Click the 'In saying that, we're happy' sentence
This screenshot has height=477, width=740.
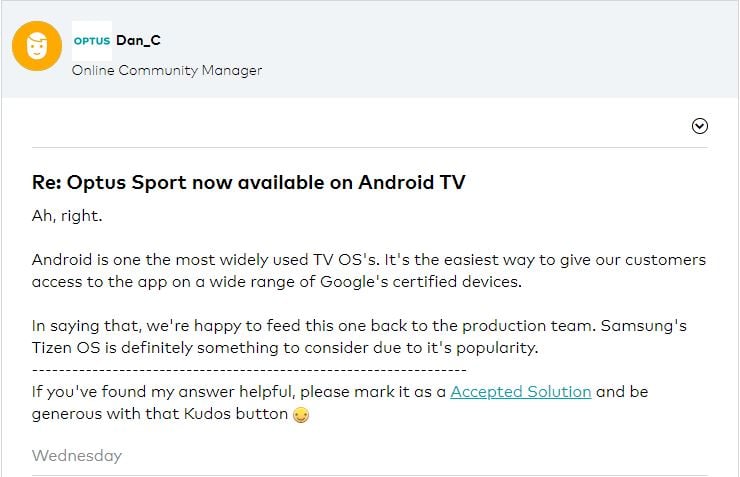point(359,337)
